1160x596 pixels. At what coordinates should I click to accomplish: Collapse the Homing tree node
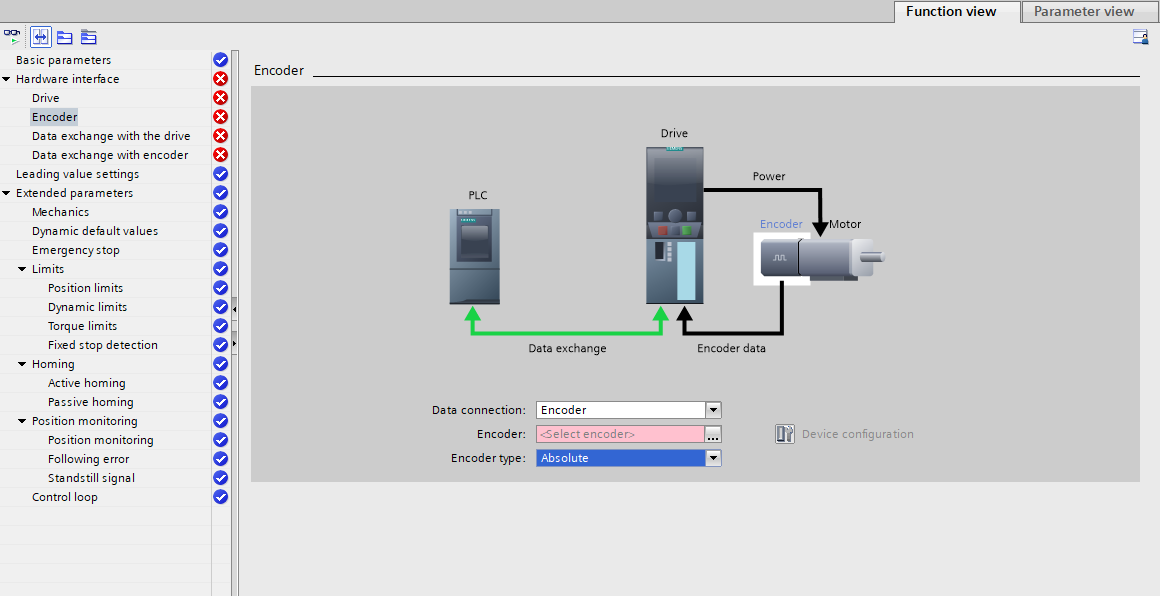pos(22,364)
